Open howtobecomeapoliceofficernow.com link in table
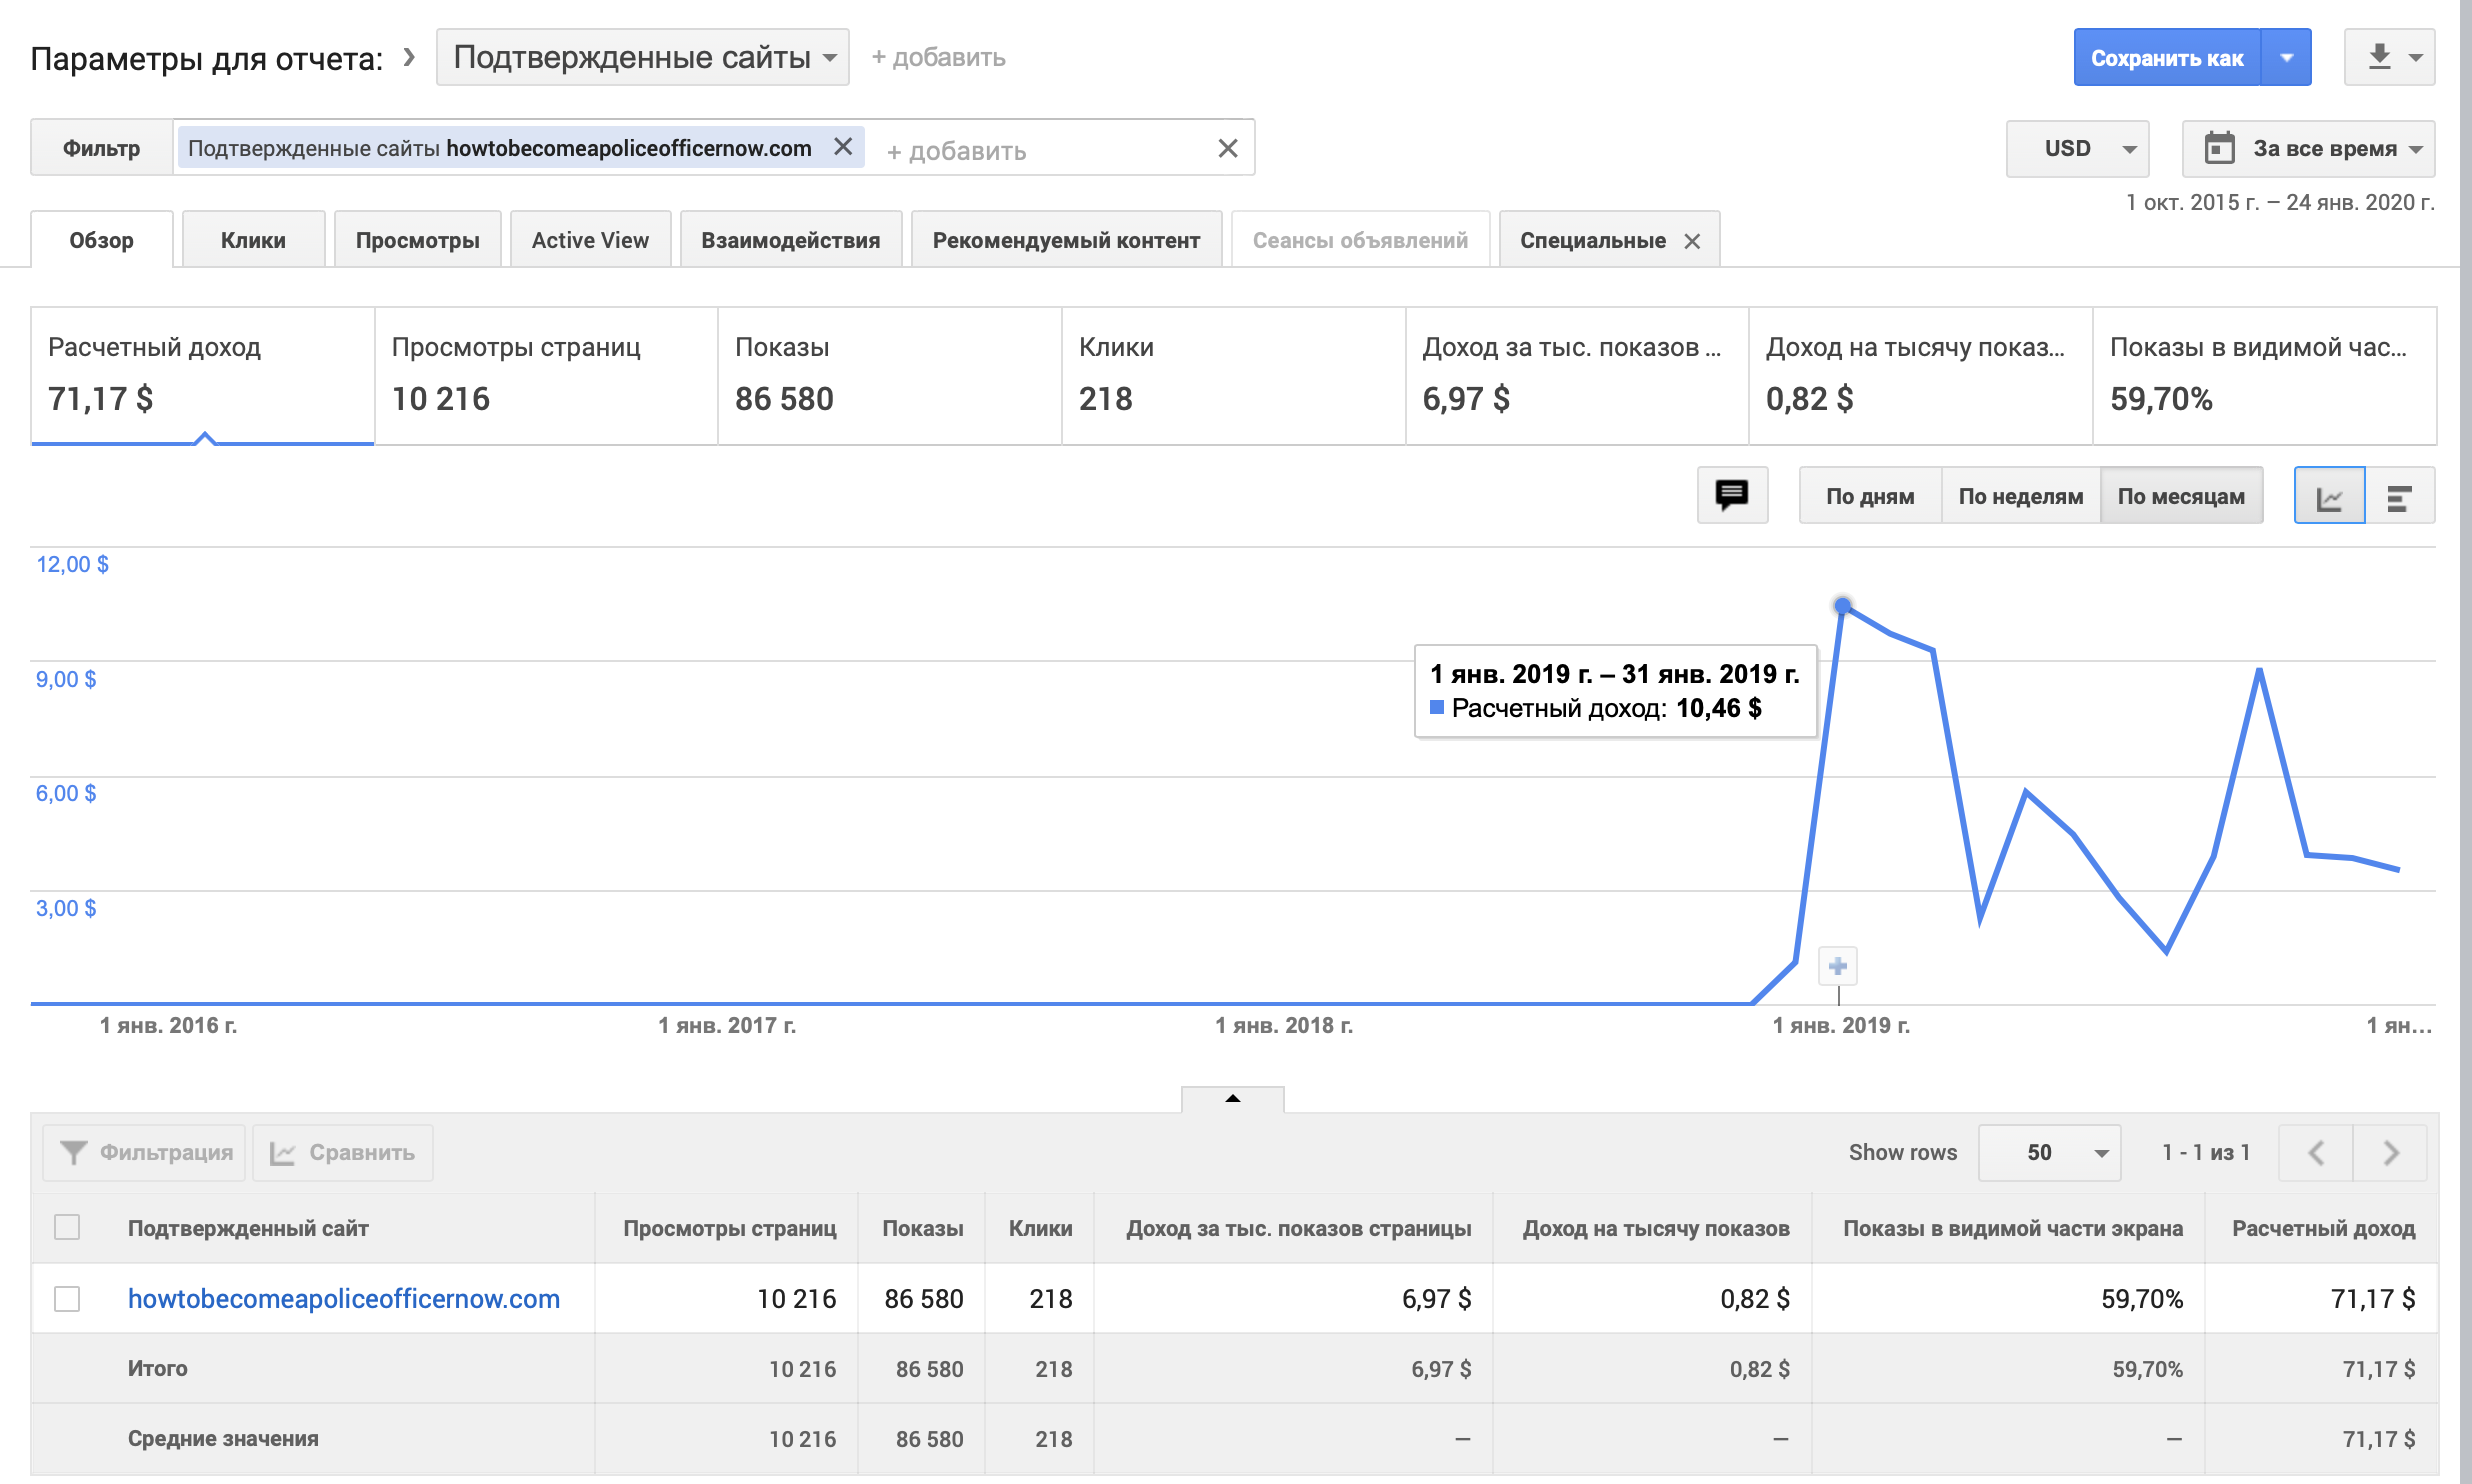The width and height of the screenshot is (2472, 1484). (343, 1298)
